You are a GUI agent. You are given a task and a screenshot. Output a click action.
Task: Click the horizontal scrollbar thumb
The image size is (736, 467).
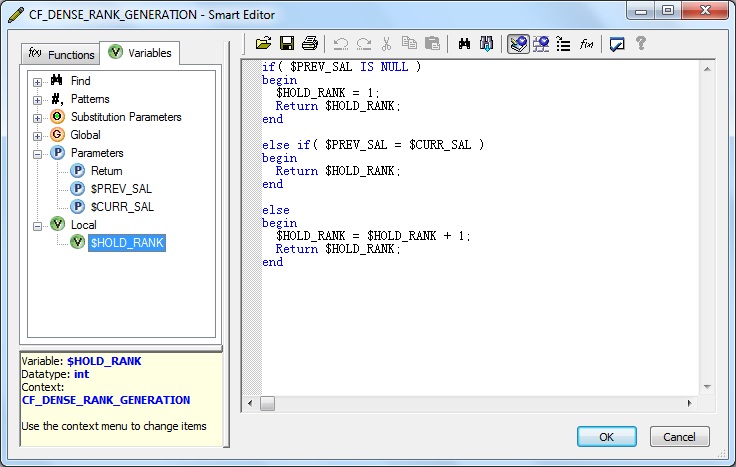[268, 403]
